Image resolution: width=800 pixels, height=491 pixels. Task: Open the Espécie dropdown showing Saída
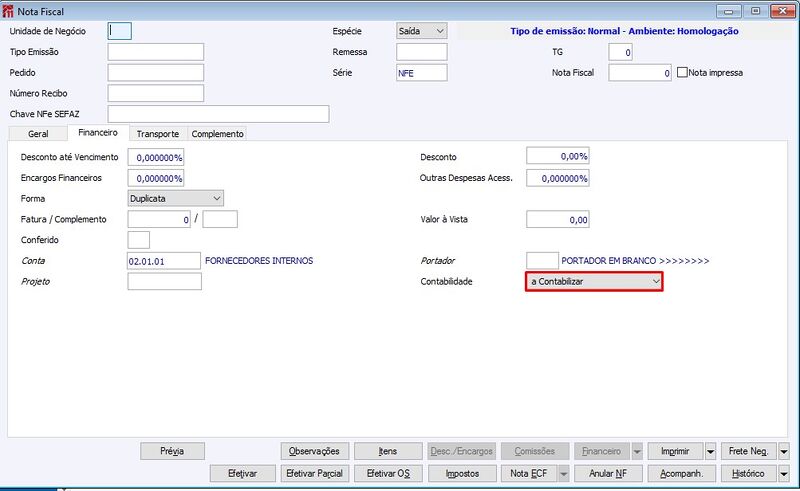[x=421, y=31]
